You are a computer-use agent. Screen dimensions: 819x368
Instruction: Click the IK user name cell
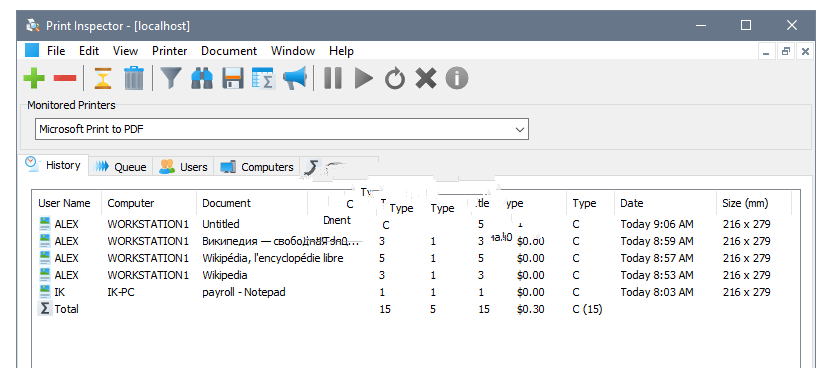[x=60, y=292]
